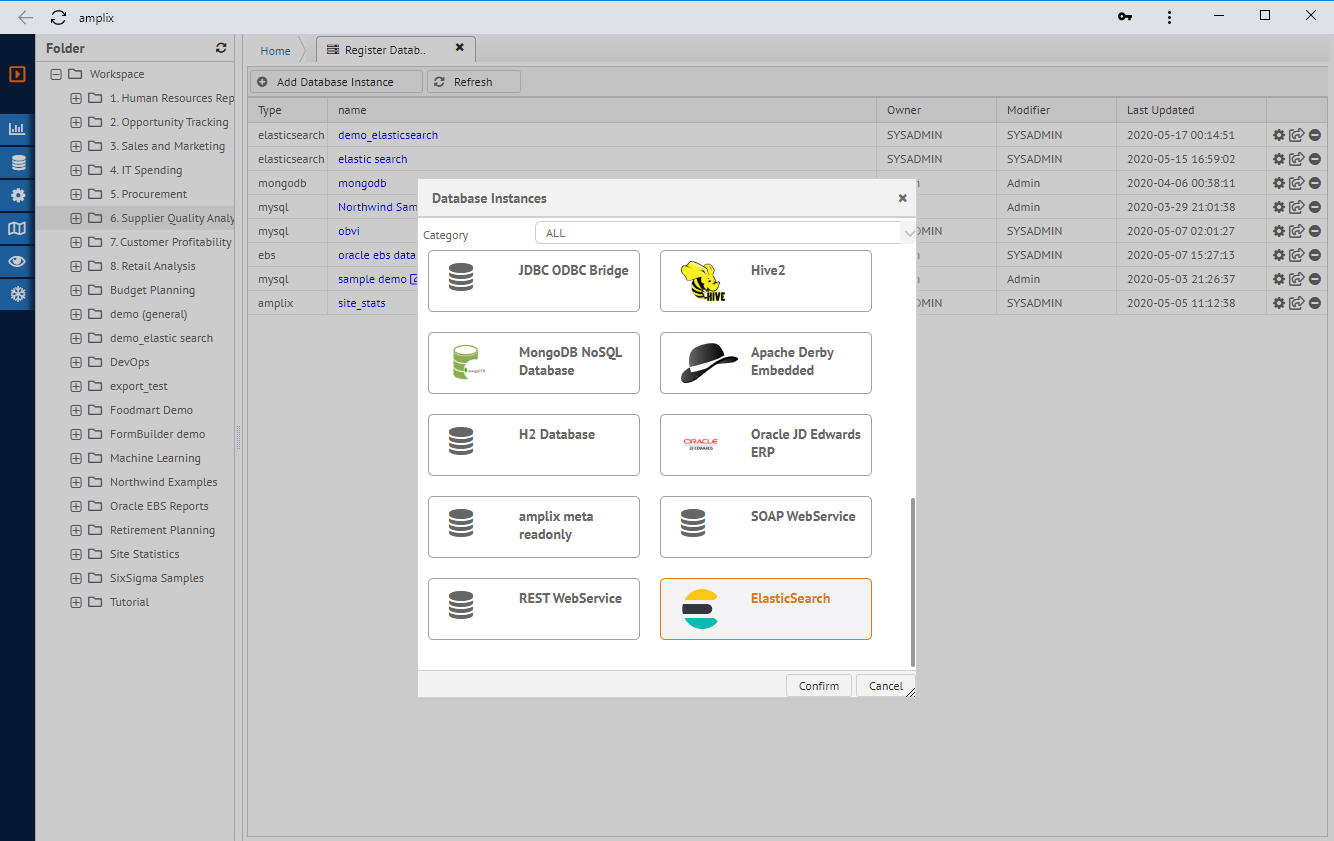Open the site_stats instance link
Image resolution: width=1334 pixels, height=841 pixels.
tap(361, 303)
